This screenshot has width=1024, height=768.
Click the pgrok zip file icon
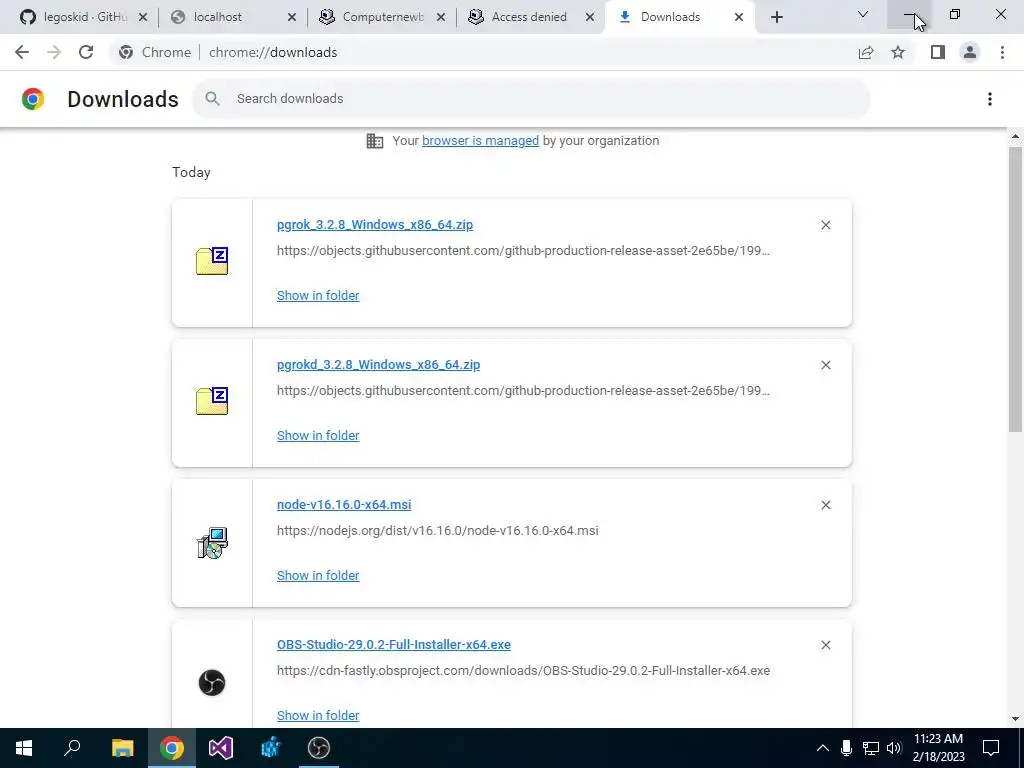pyautogui.click(x=212, y=261)
